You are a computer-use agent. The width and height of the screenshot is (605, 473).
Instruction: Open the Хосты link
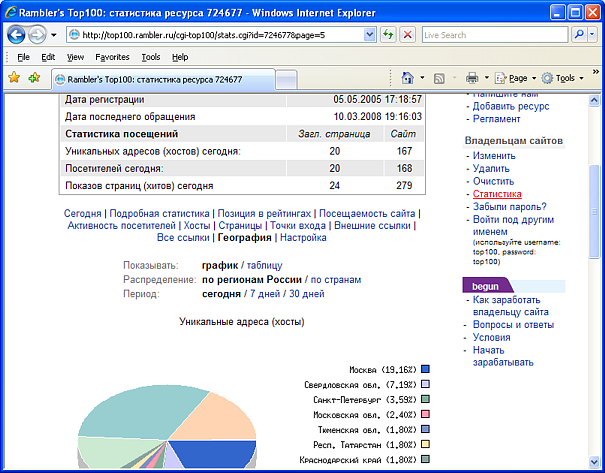pyautogui.click(x=197, y=225)
